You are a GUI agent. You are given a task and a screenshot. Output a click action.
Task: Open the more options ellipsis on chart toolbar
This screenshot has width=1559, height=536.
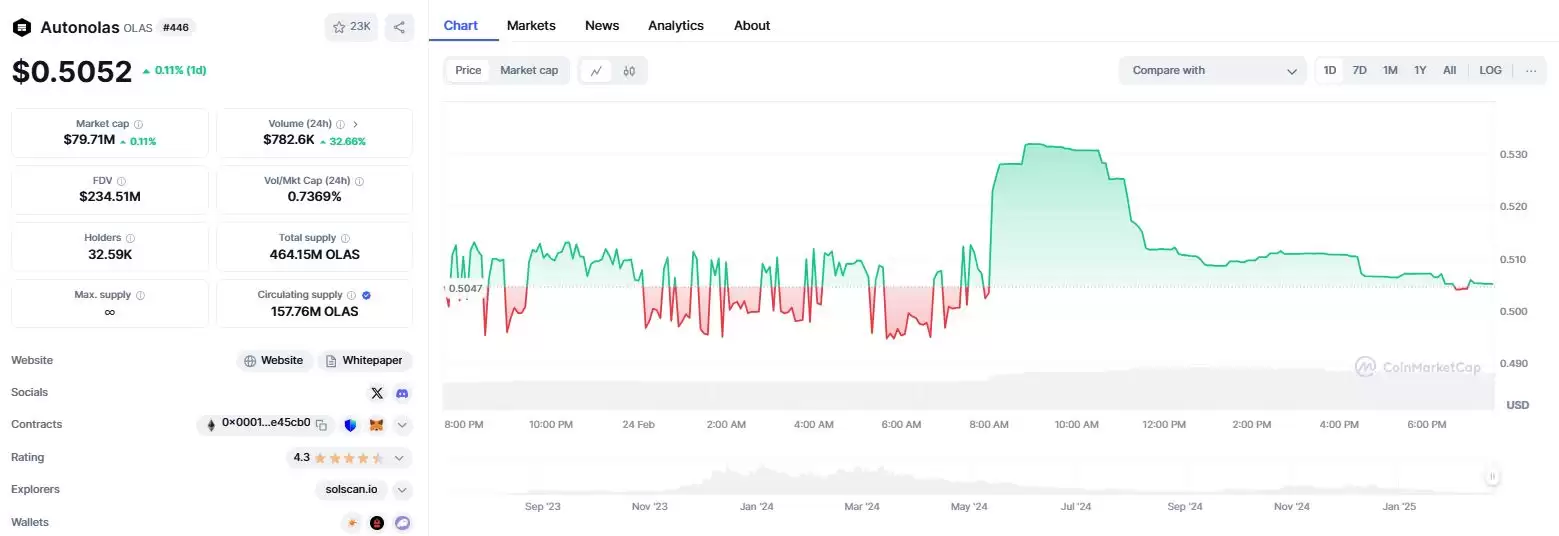(x=1530, y=71)
